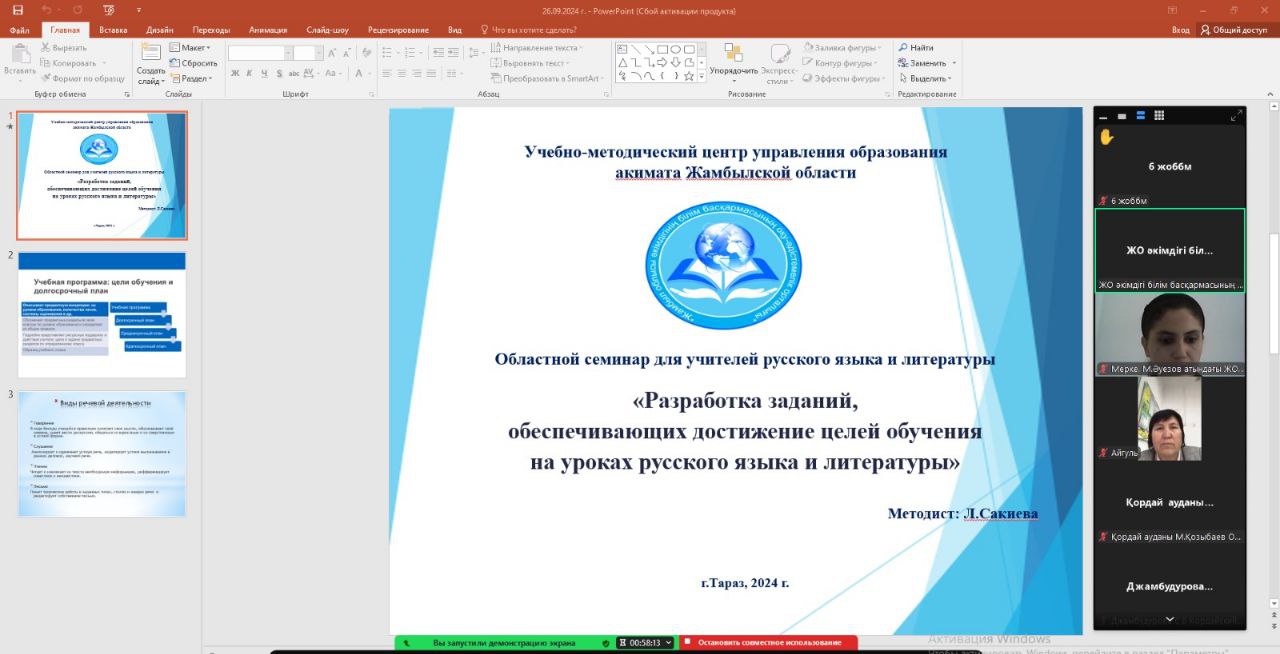
Task: Pick the rectangle shape from shapes gallery
Action: click(x=663, y=49)
